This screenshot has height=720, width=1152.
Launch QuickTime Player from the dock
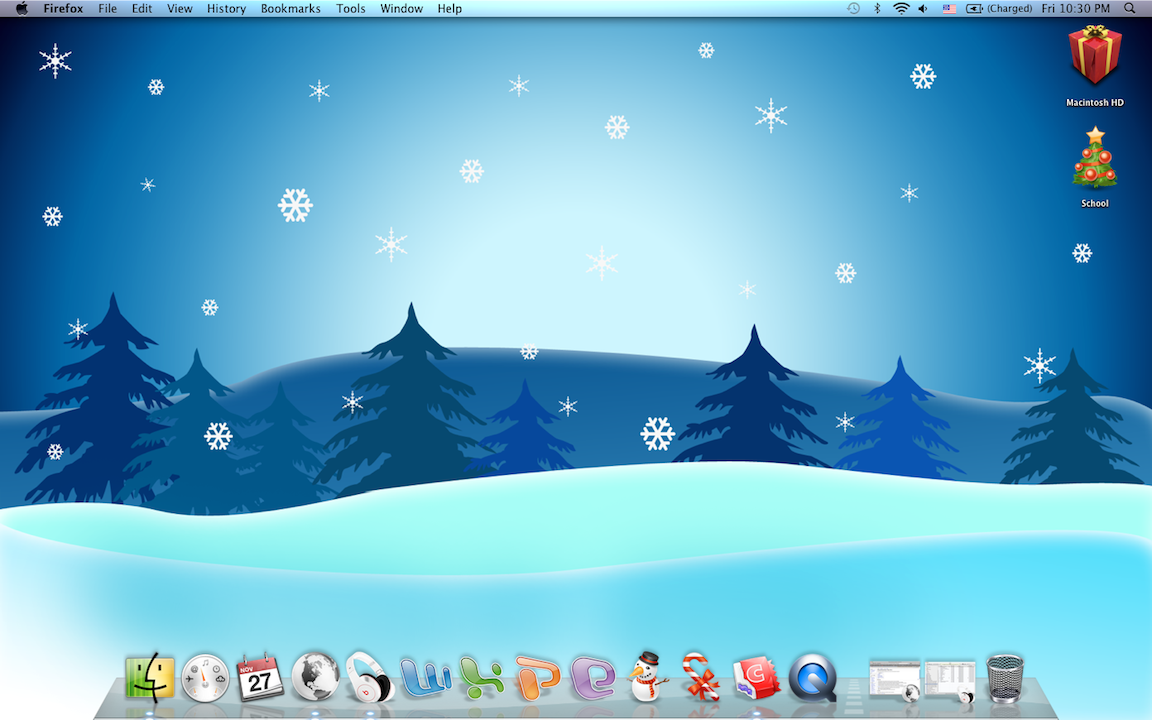(x=813, y=677)
